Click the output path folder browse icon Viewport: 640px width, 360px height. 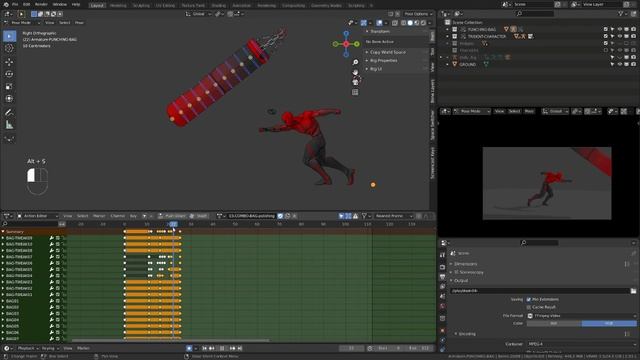tap(633, 291)
